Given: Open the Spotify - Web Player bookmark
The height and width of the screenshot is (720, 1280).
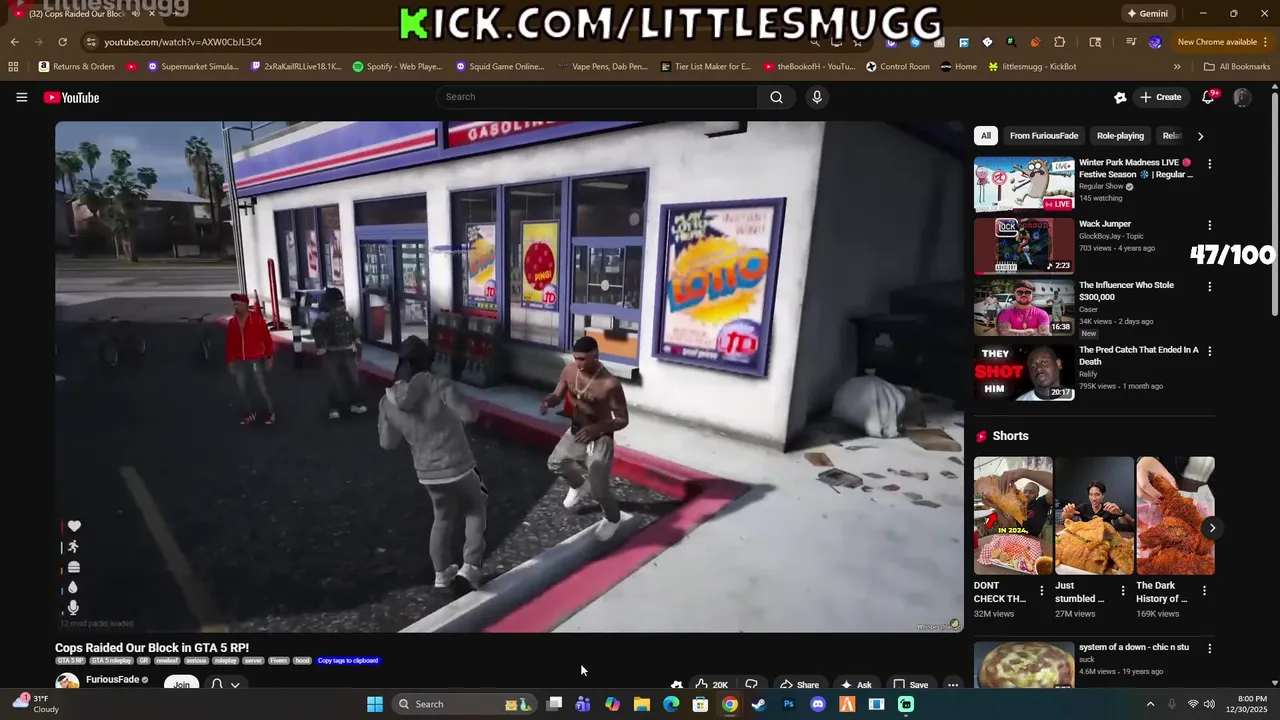Looking at the screenshot, I should [398, 67].
